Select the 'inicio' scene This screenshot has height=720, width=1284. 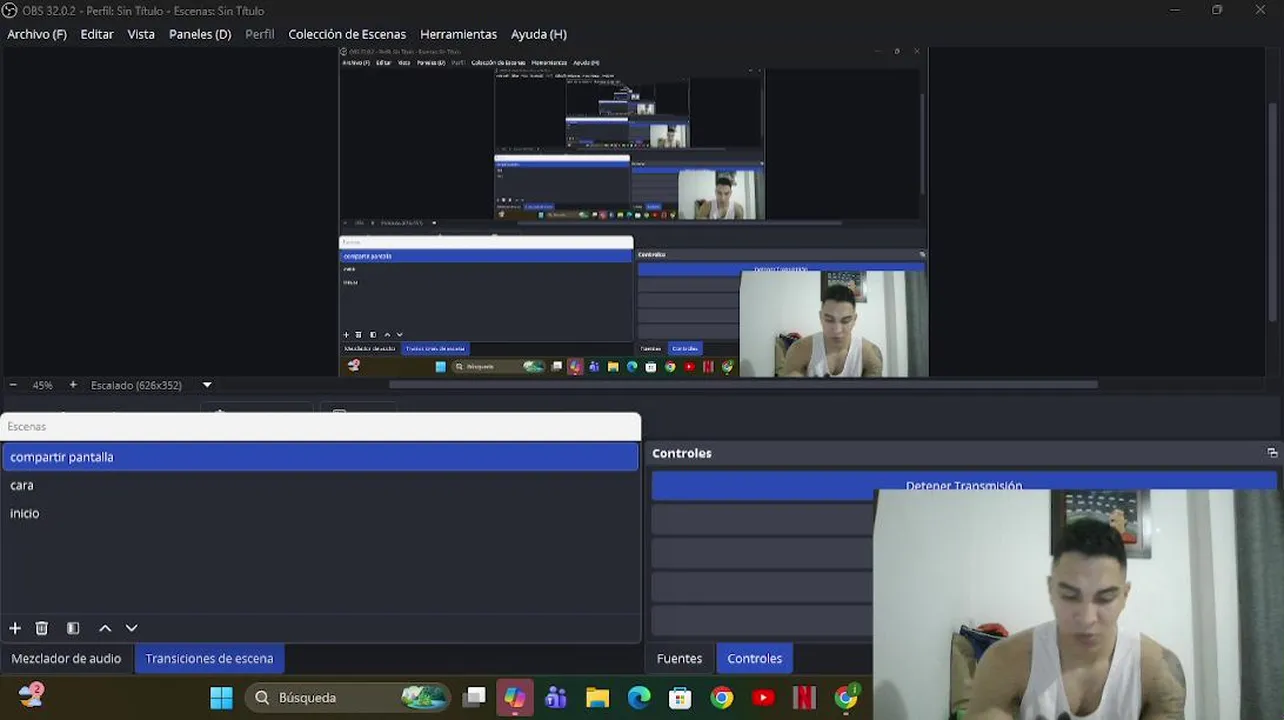(x=320, y=513)
